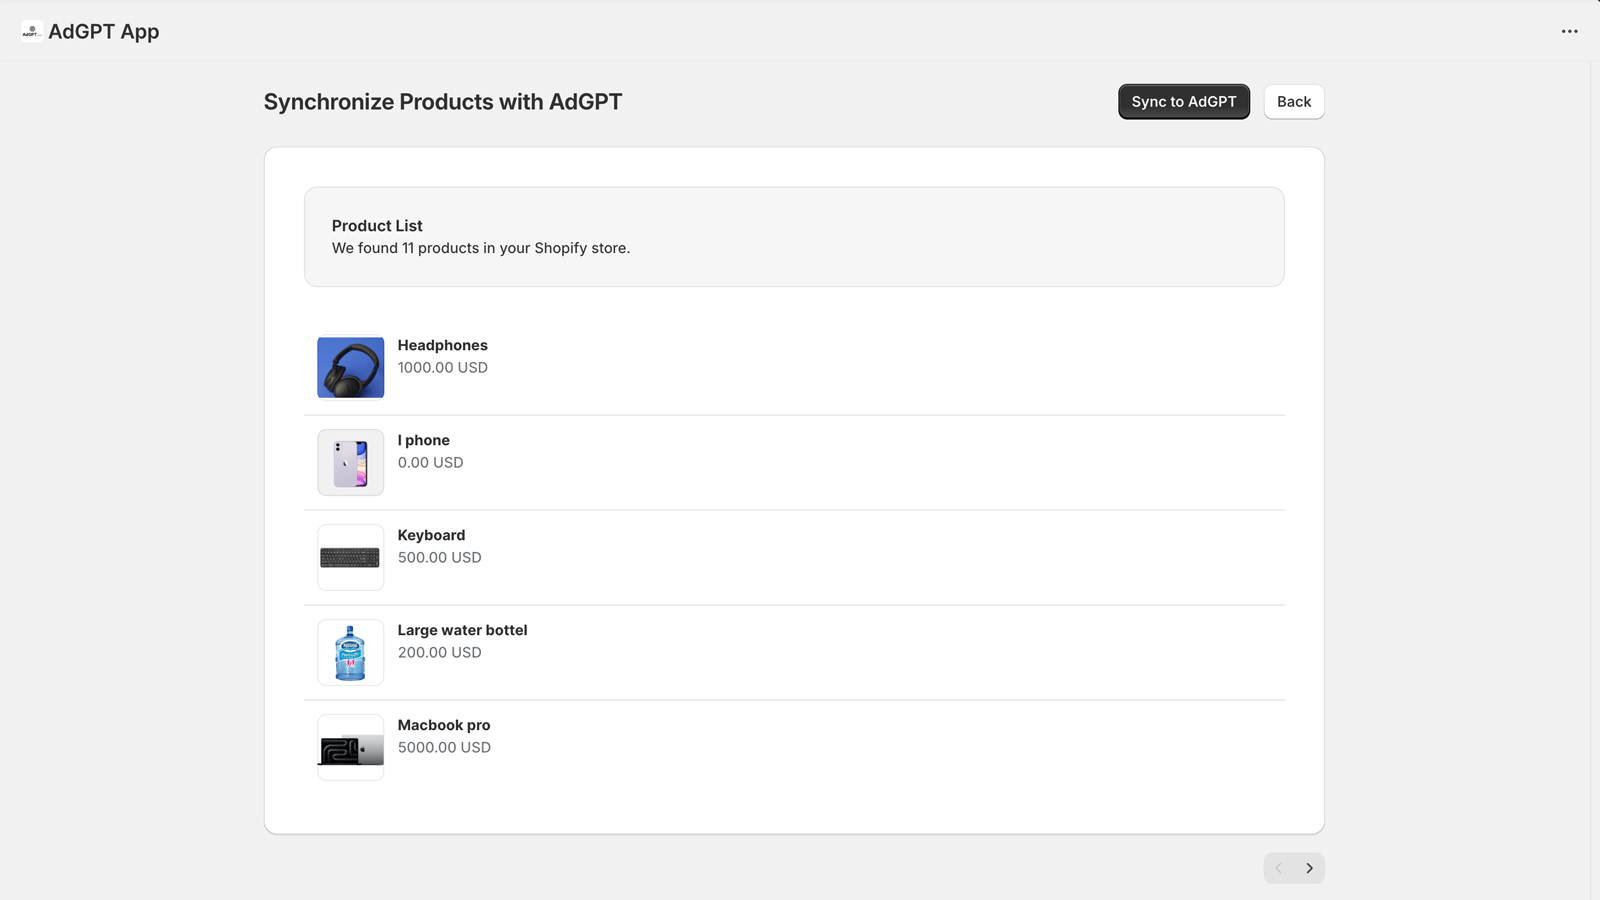This screenshot has height=900, width=1600.
Task: Click the 1000.00 USD price
Action: (443, 367)
